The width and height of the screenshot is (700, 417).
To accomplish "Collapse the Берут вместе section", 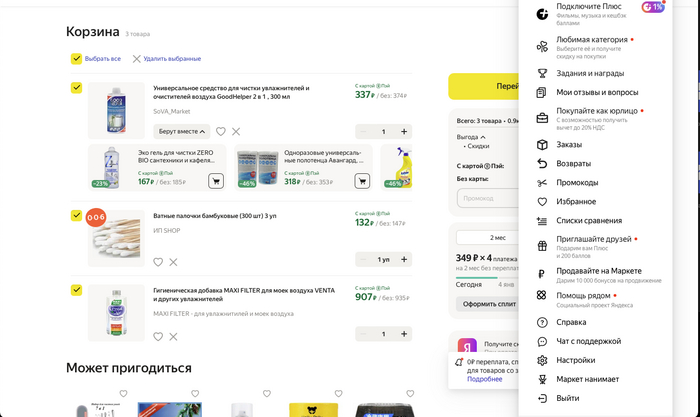I will 182,131.
